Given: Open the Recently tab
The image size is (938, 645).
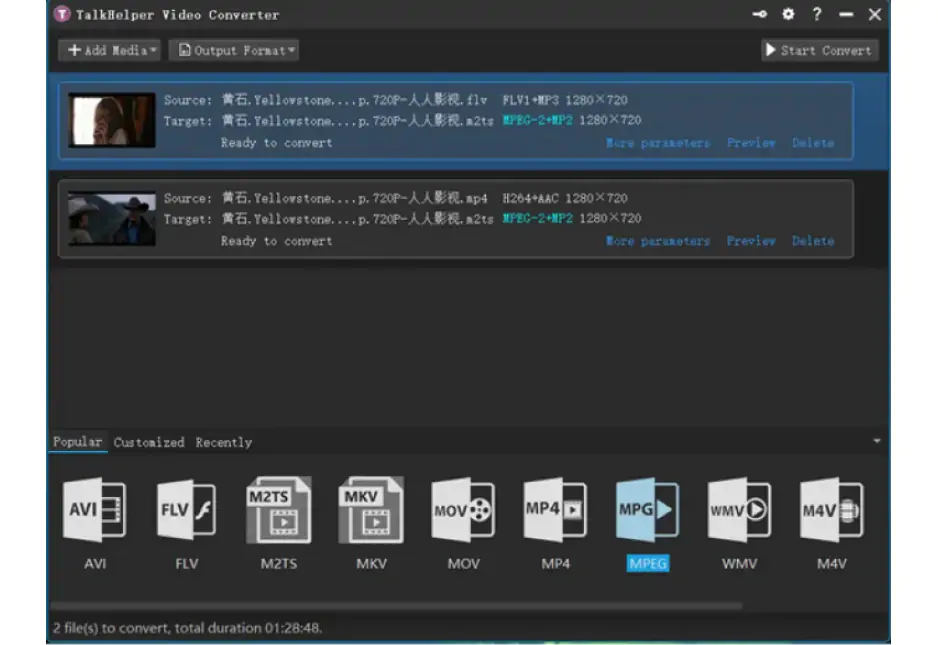Looking at the screenshot, I should pos(223,442).
